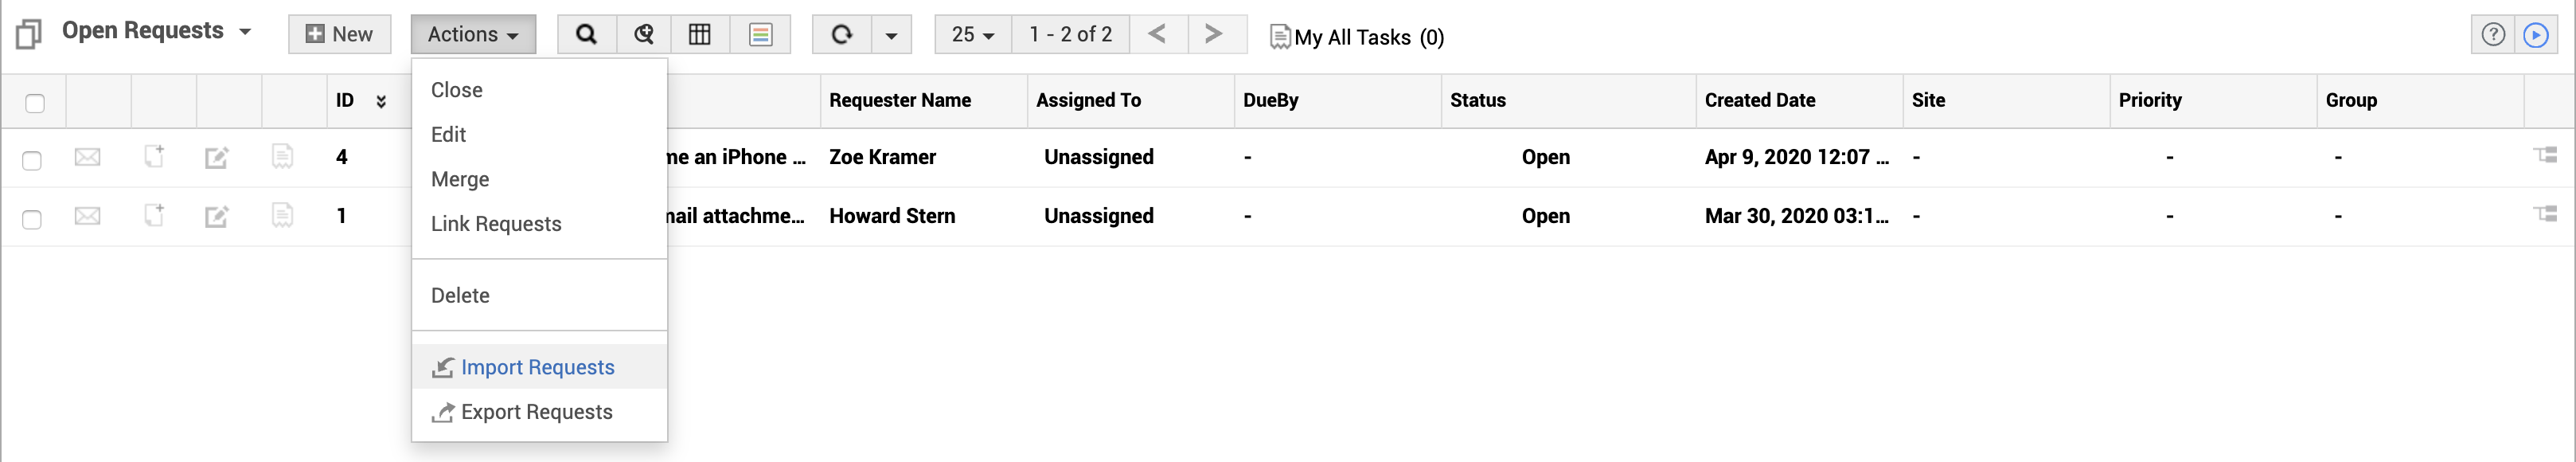
Task: Go to the next page arrow
Action: (1214, 34)
